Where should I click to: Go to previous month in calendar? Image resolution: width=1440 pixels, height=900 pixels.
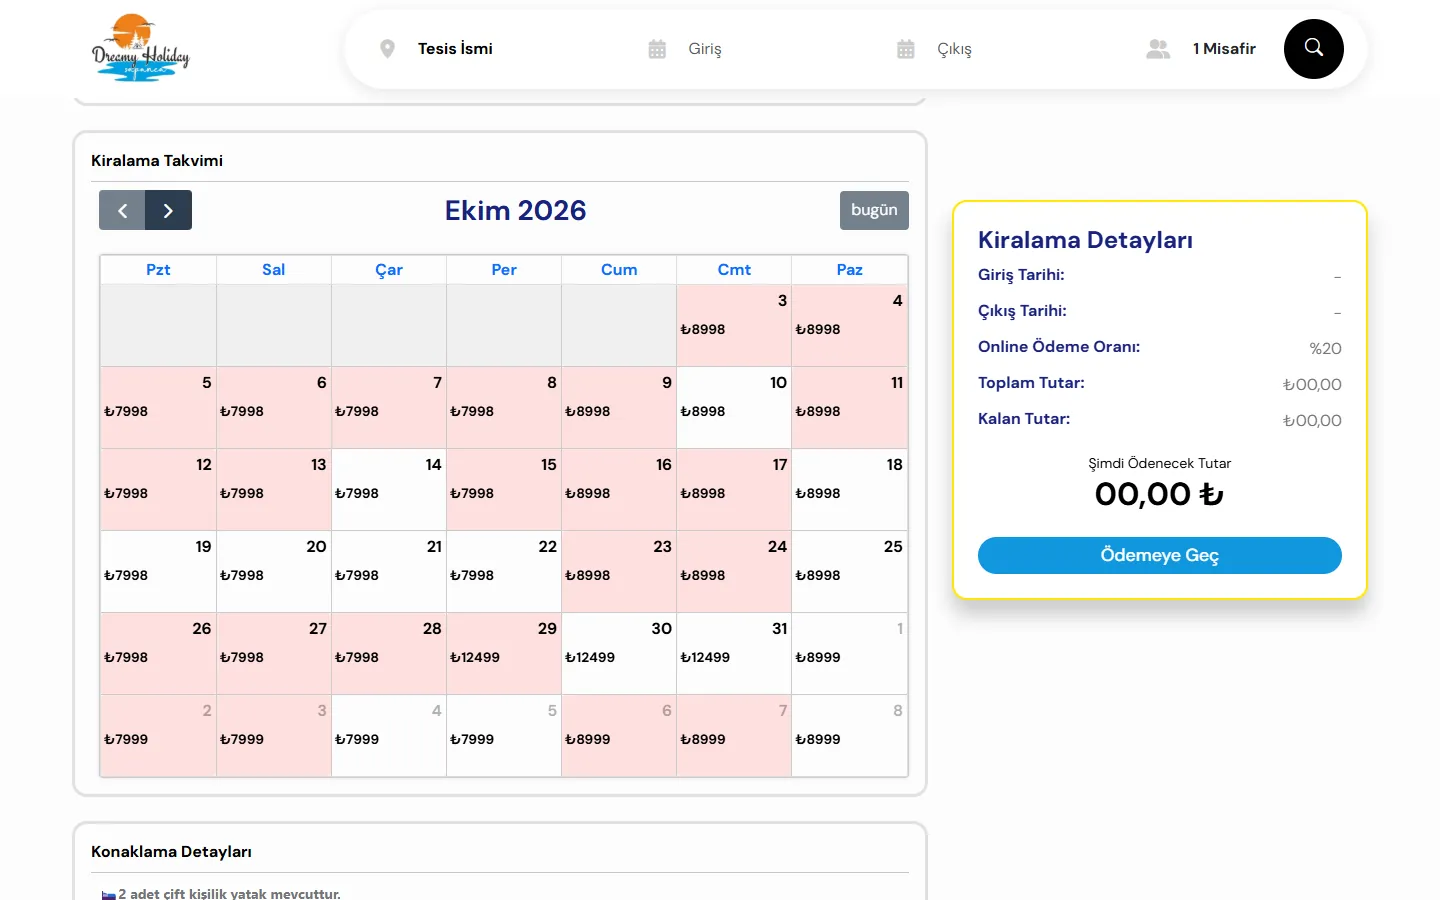tap(122, 210)
